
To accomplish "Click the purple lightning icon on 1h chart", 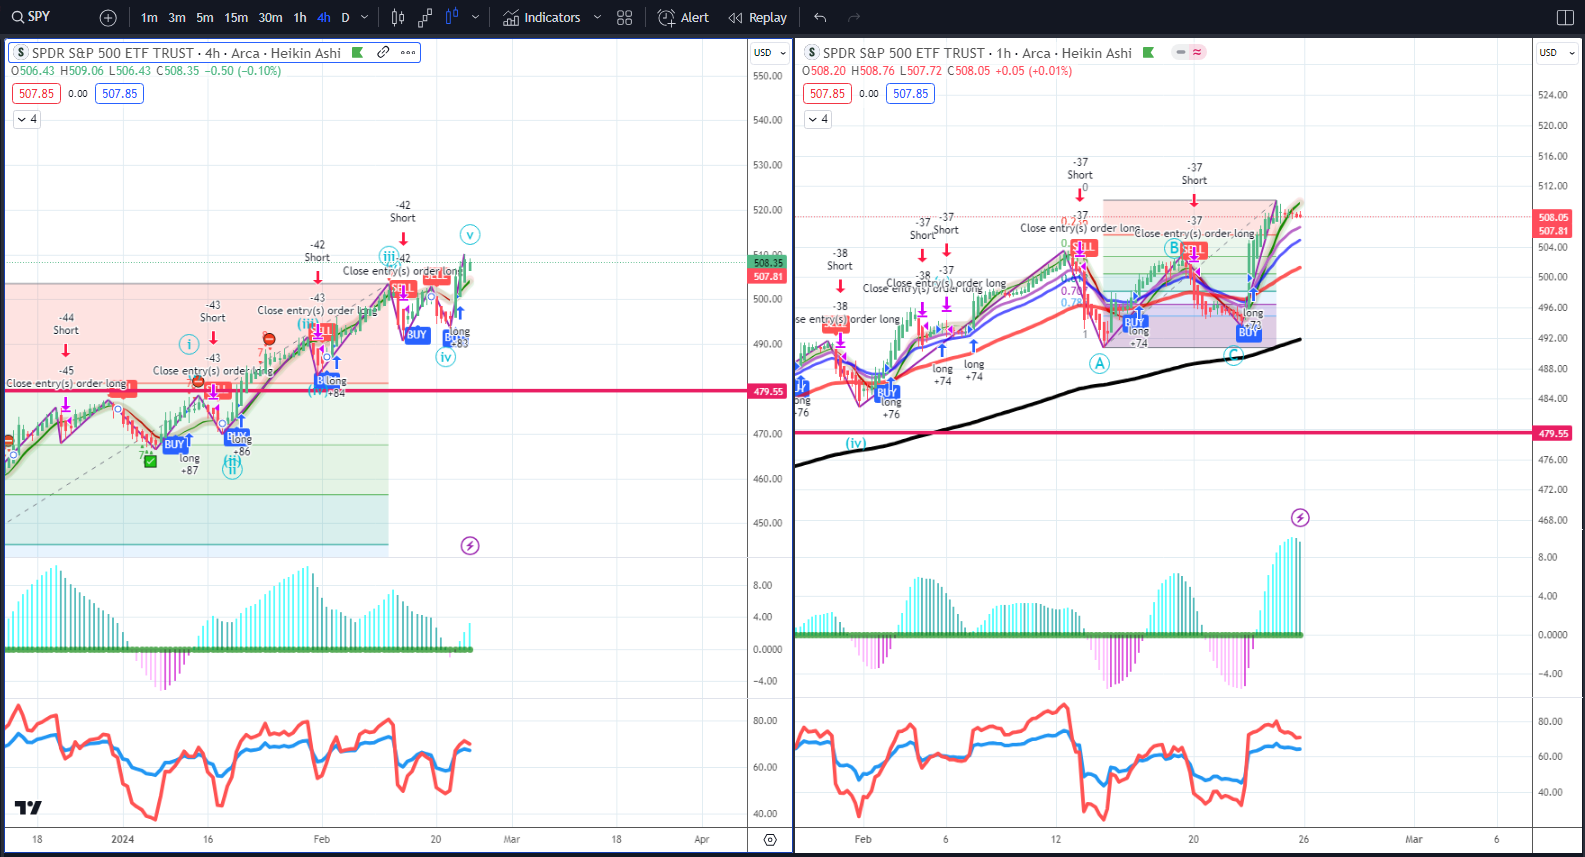I will 1300,517.
